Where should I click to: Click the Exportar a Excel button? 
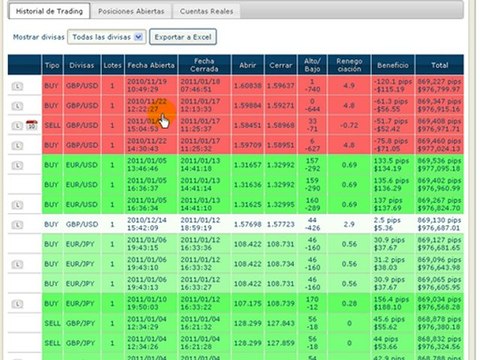183,37
